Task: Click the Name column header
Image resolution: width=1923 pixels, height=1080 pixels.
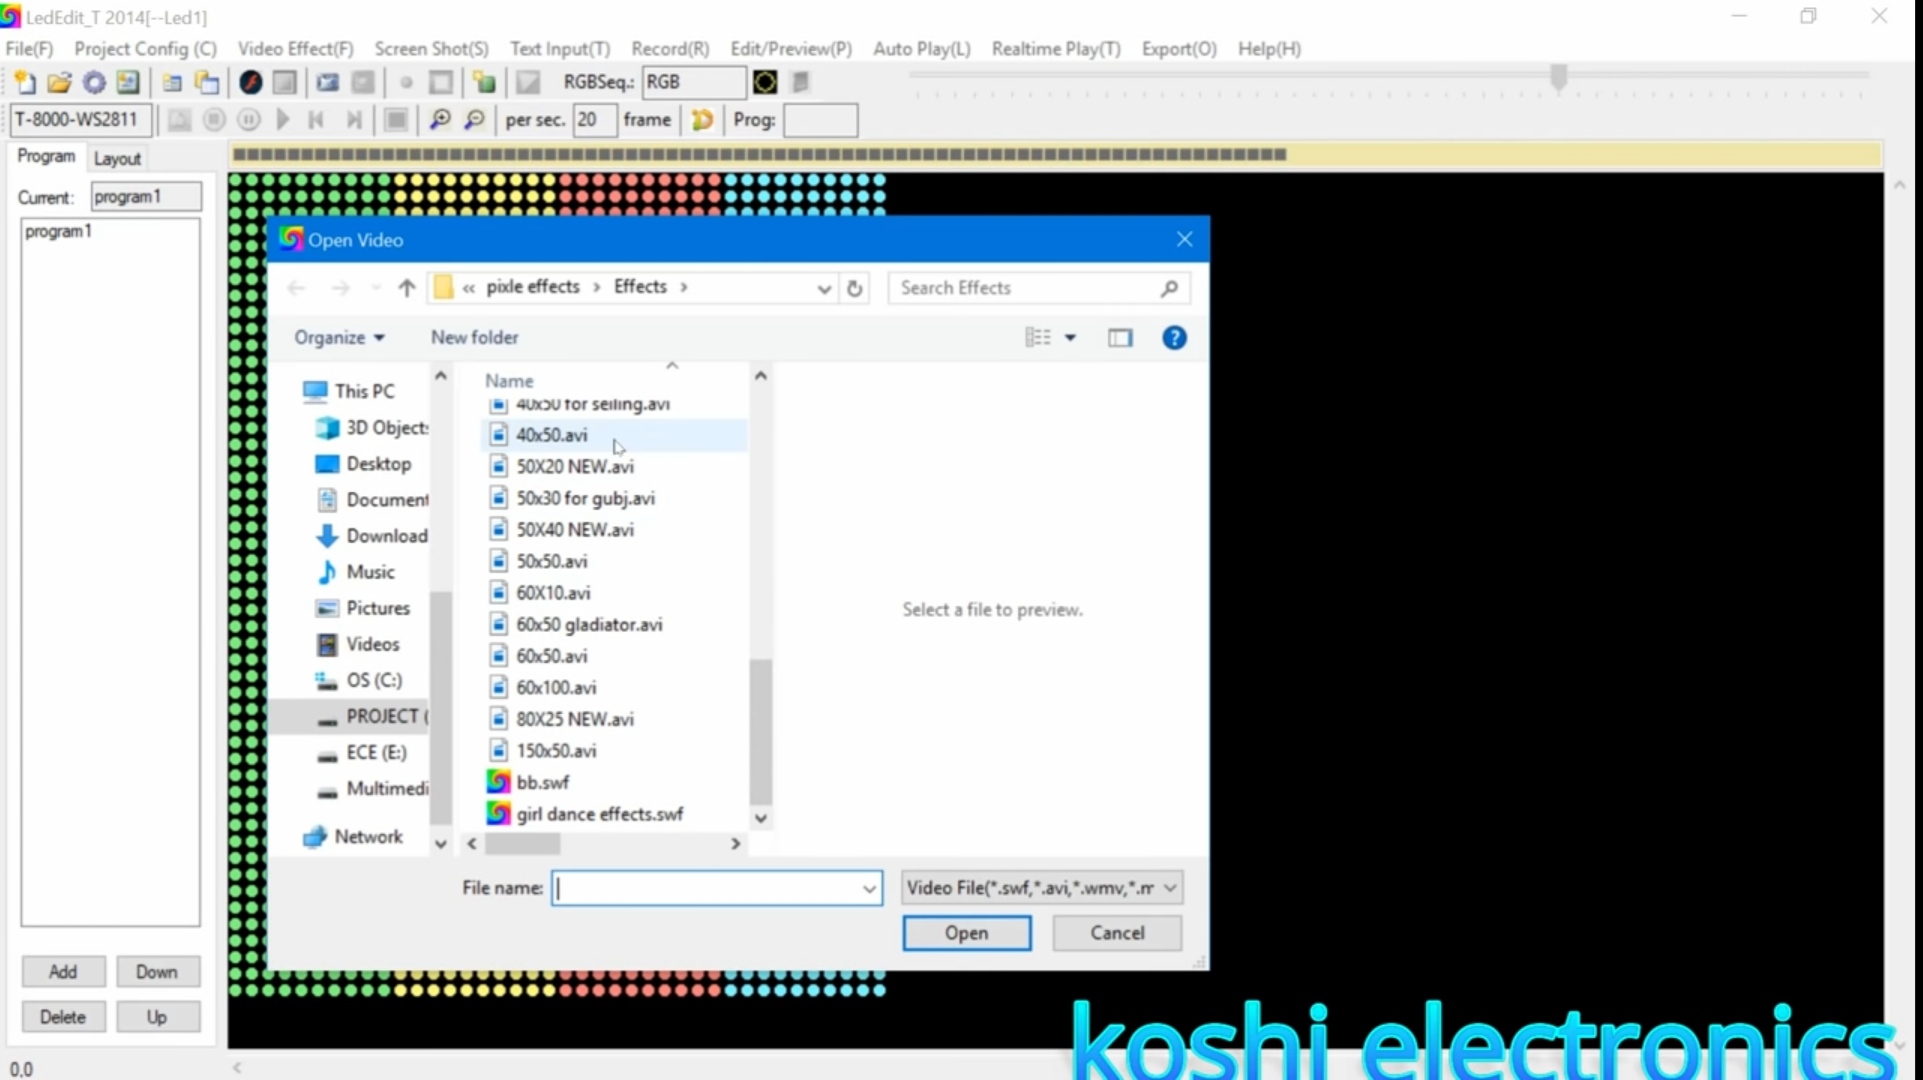Action: coord(509,381)
